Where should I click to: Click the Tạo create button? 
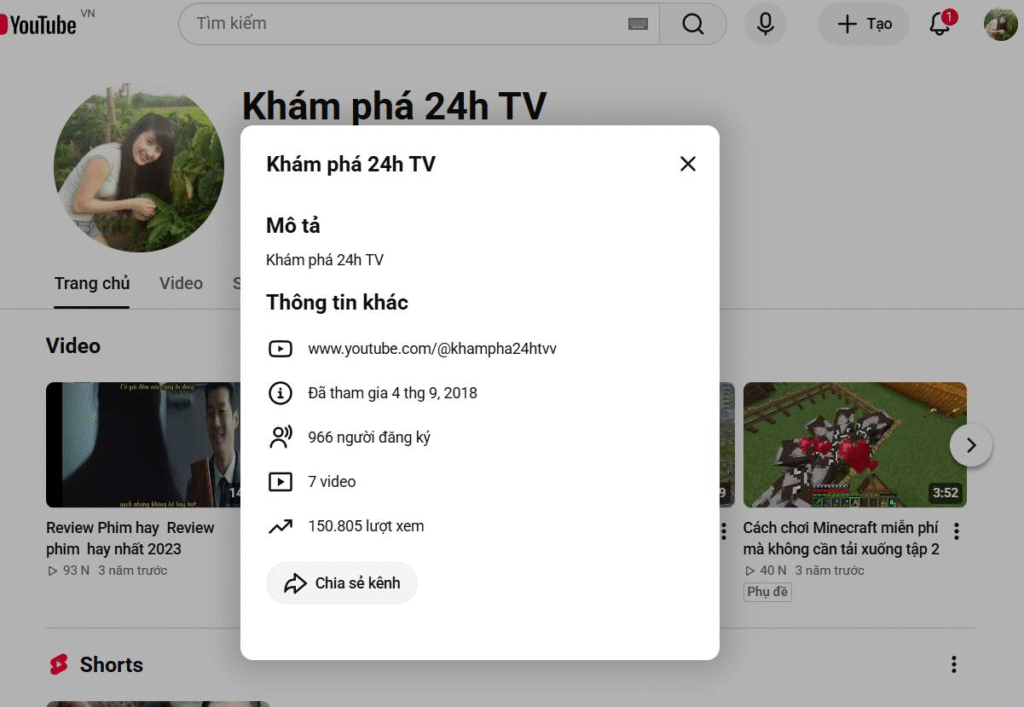click(863, 24)
